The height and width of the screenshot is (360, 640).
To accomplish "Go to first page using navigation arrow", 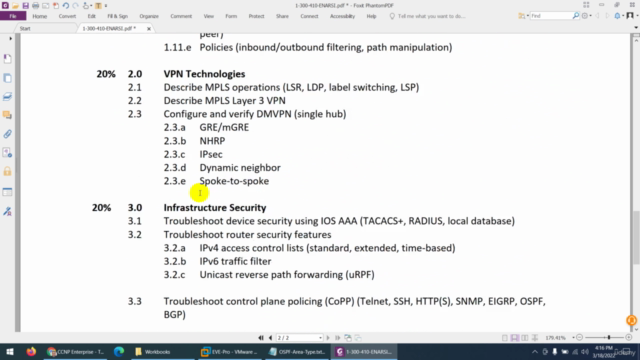I will (x=261, y=338).
